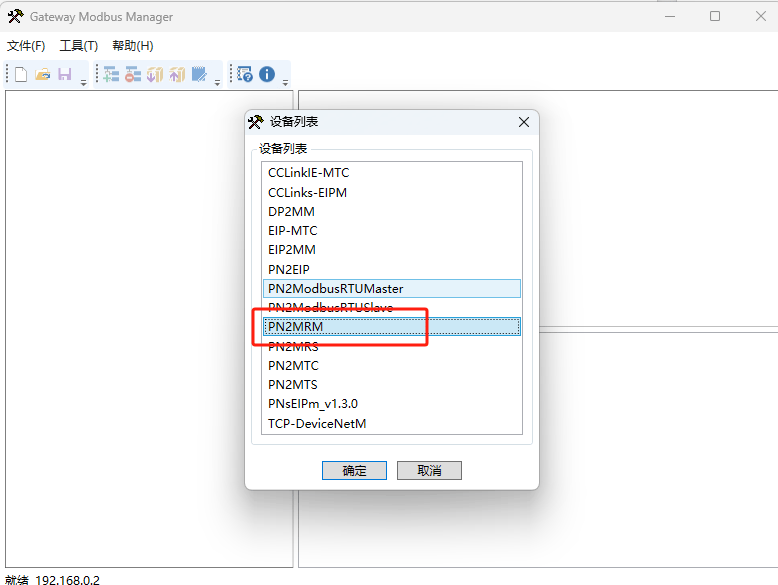Close the 设备列表 dialog
The height and width of the screenshot is (585, 778).
tap(524, 122)
